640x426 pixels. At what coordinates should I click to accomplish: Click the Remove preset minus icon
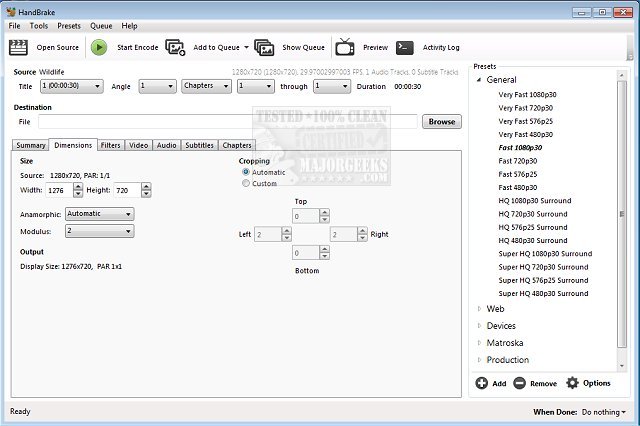520,383
